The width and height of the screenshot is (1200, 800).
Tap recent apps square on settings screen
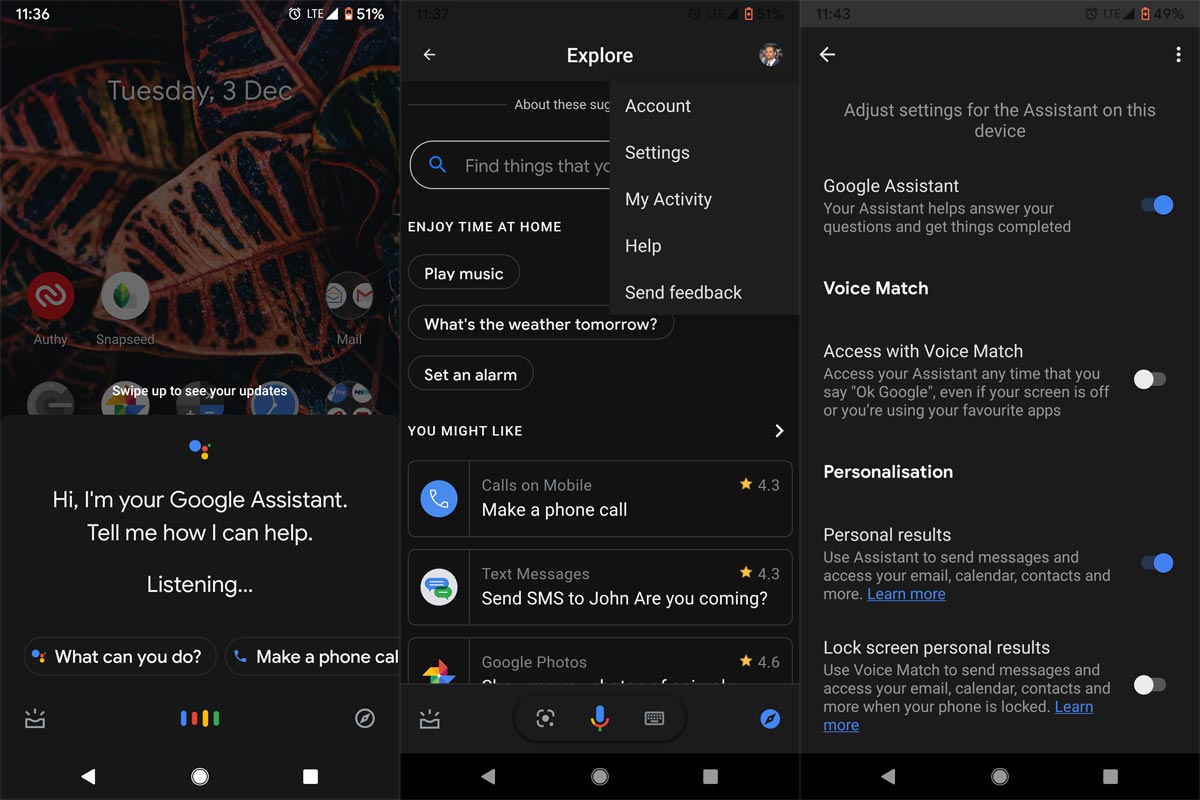click(x=1110, y=776)
